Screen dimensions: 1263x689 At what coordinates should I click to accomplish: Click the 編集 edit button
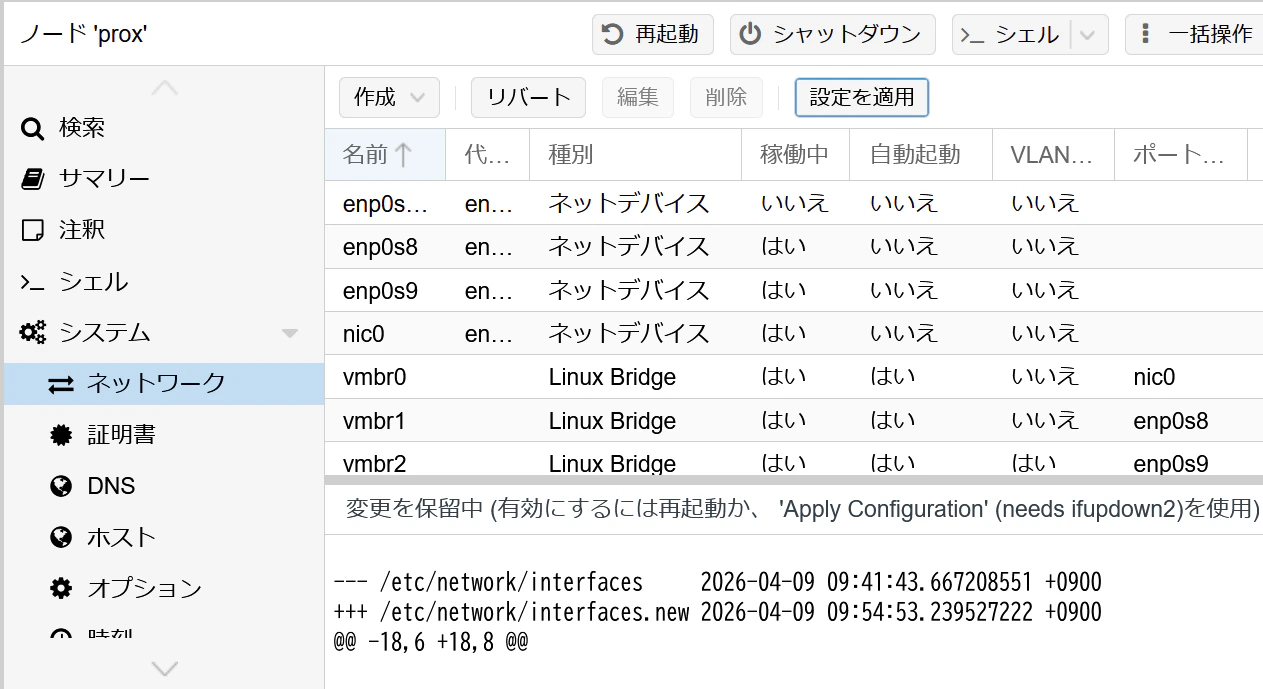click(638, 97)
